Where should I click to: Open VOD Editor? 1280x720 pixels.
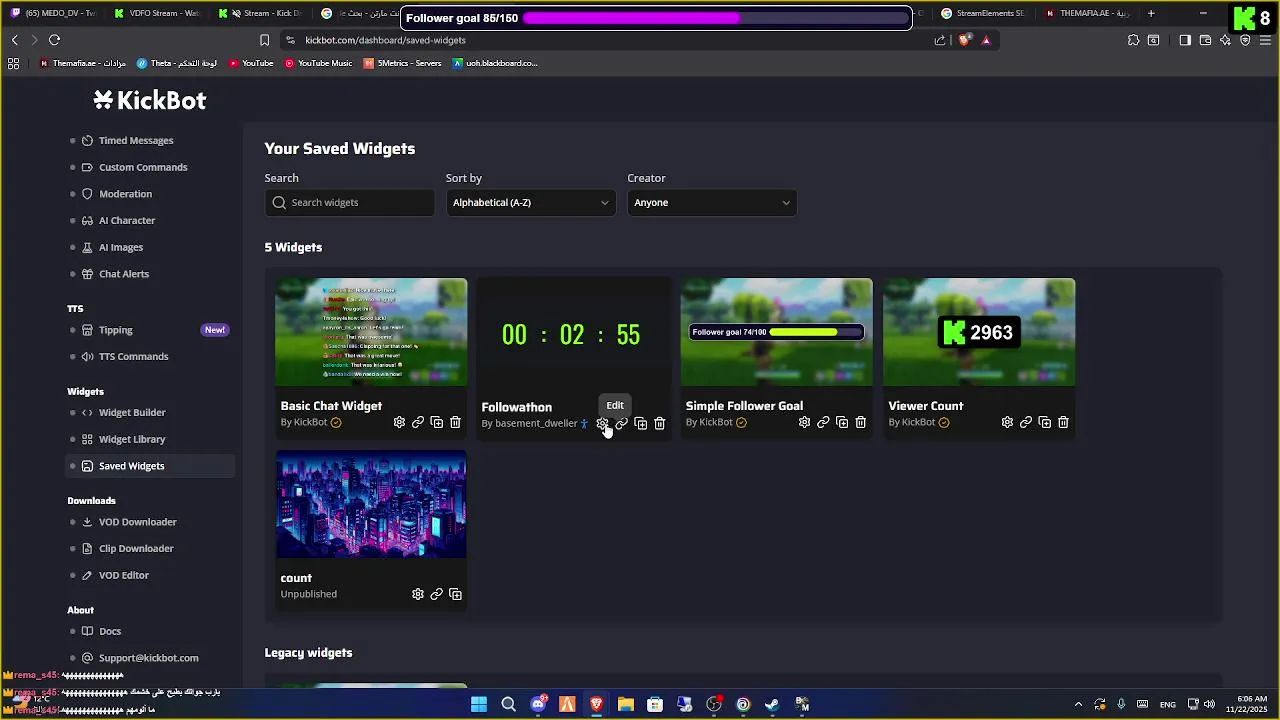point(124,575)
